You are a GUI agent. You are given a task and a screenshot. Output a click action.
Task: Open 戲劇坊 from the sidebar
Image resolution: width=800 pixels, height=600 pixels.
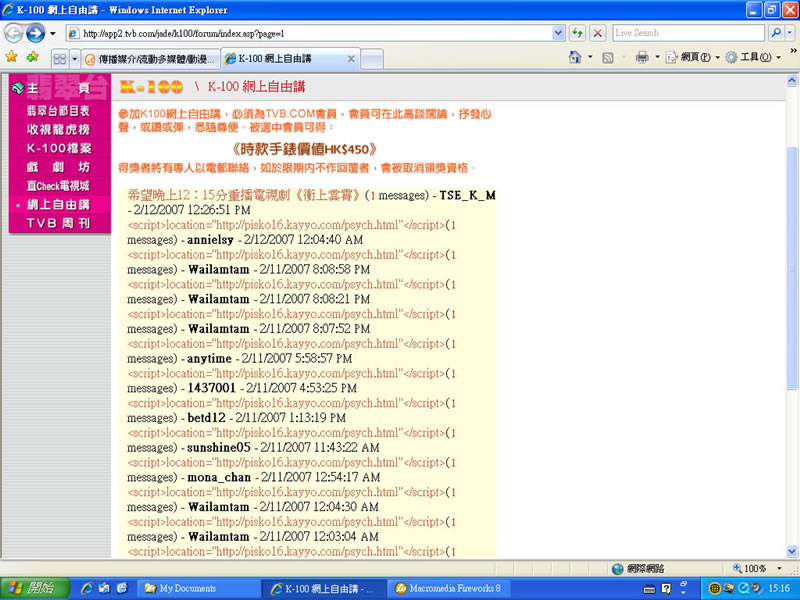pos(58,167)
